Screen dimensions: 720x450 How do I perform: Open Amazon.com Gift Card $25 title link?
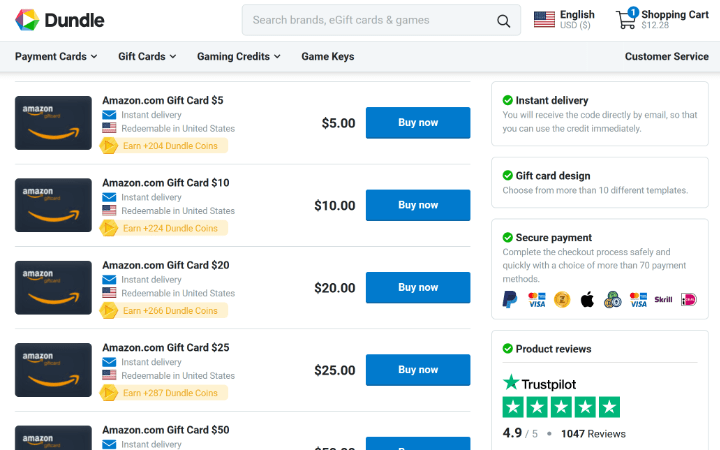pos(166,348)
